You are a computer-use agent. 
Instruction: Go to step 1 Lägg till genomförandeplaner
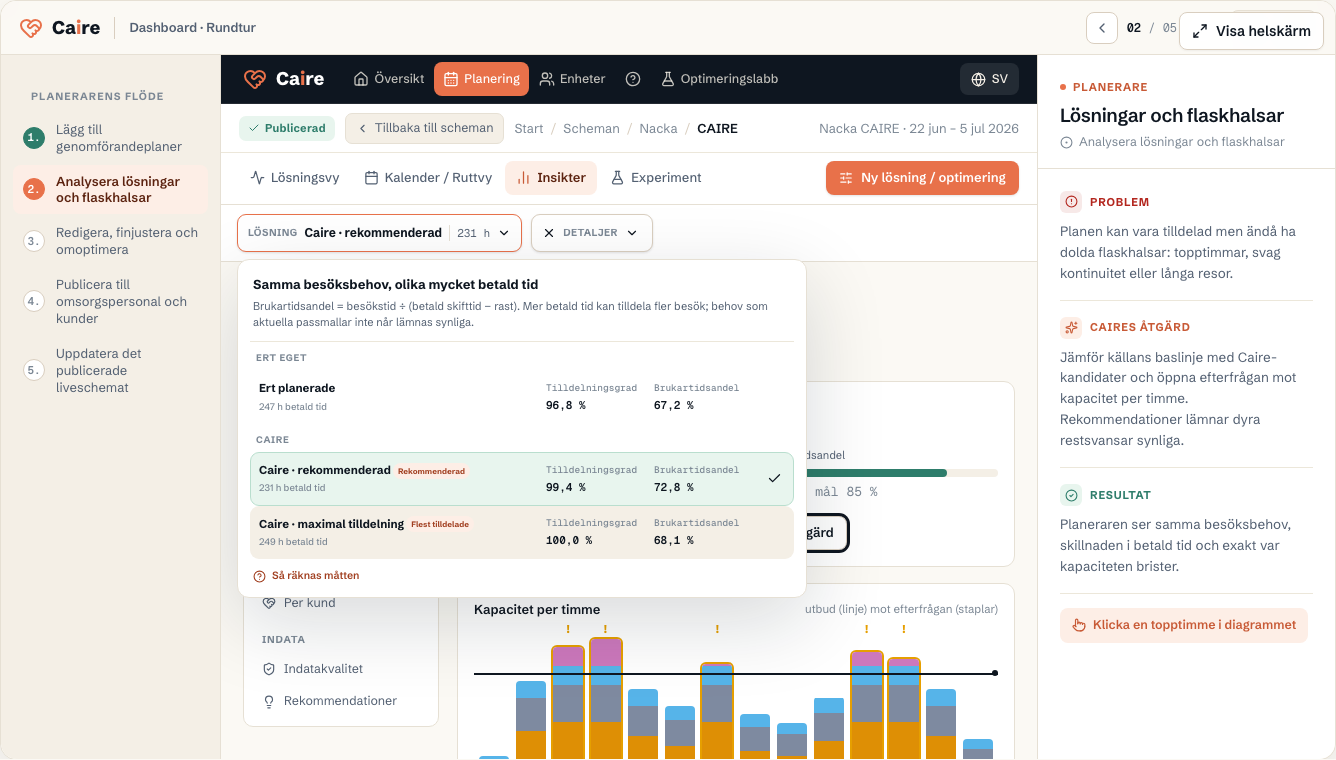[x=110, y=138]
